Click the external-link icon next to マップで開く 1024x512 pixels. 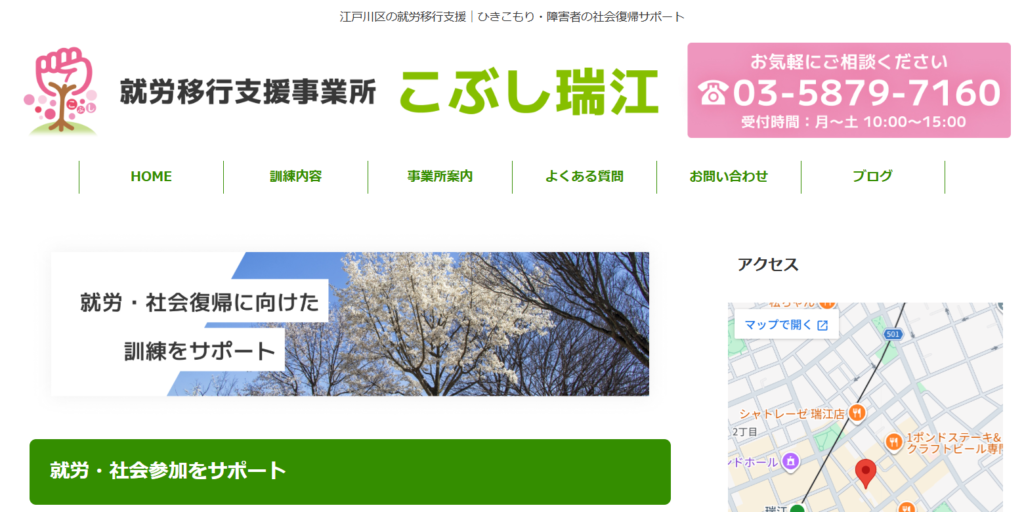822,325
